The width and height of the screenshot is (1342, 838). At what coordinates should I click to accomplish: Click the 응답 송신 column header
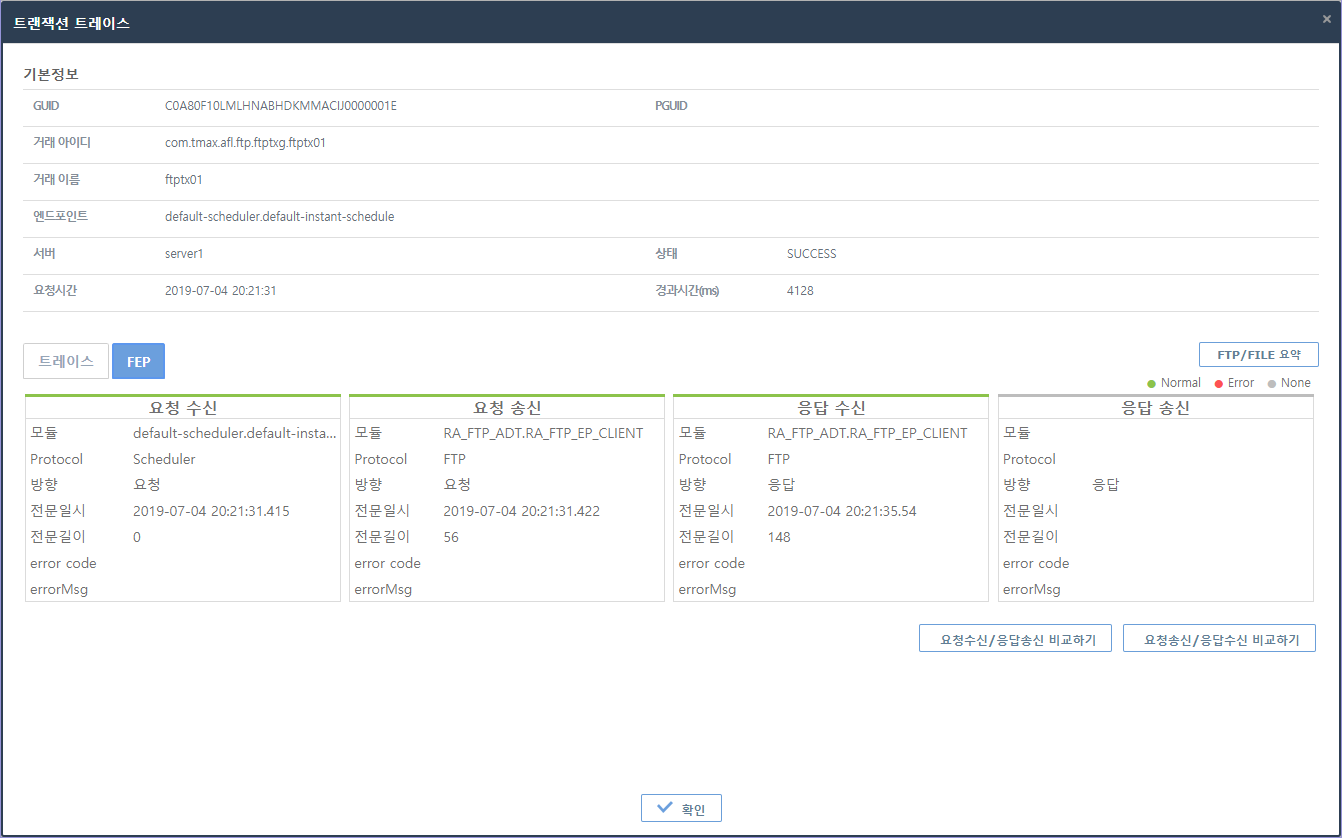1155,404
